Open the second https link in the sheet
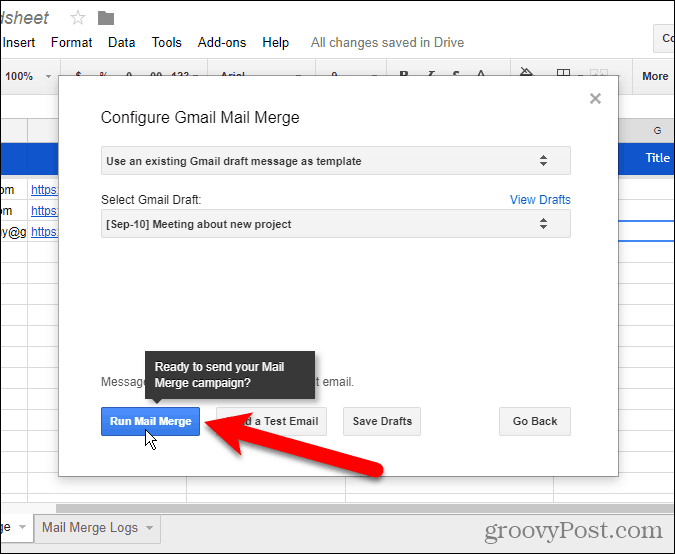 [44, 210]
